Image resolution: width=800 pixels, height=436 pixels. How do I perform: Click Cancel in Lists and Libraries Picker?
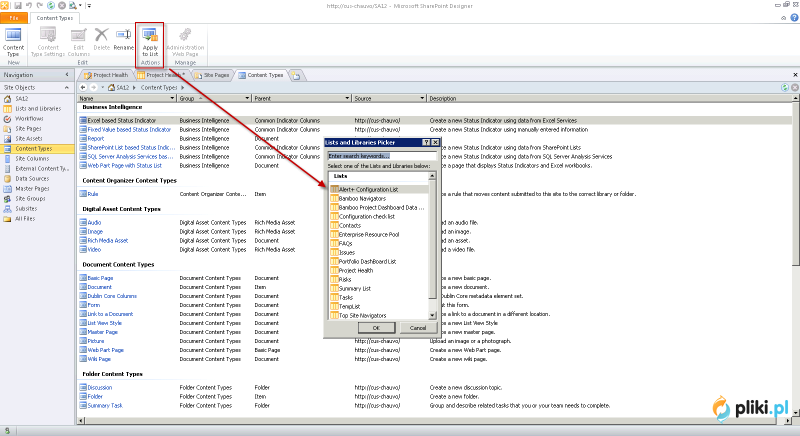(417, 328)
